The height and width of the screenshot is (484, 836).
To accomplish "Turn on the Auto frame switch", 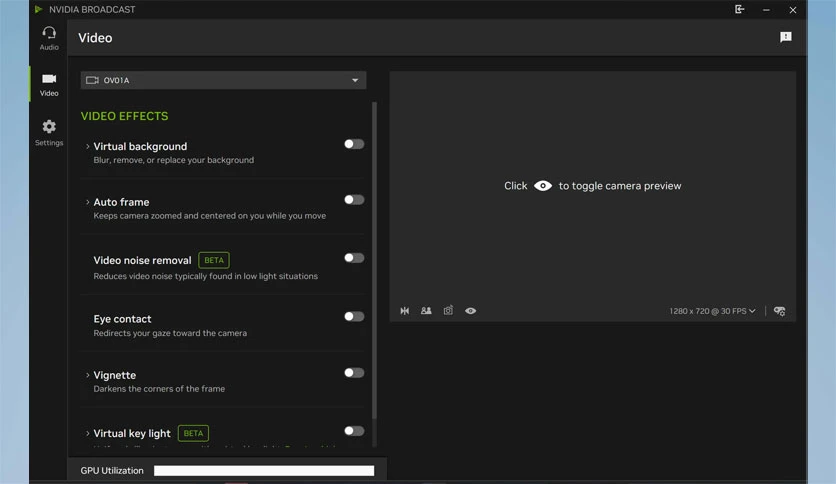I will 354,200.
